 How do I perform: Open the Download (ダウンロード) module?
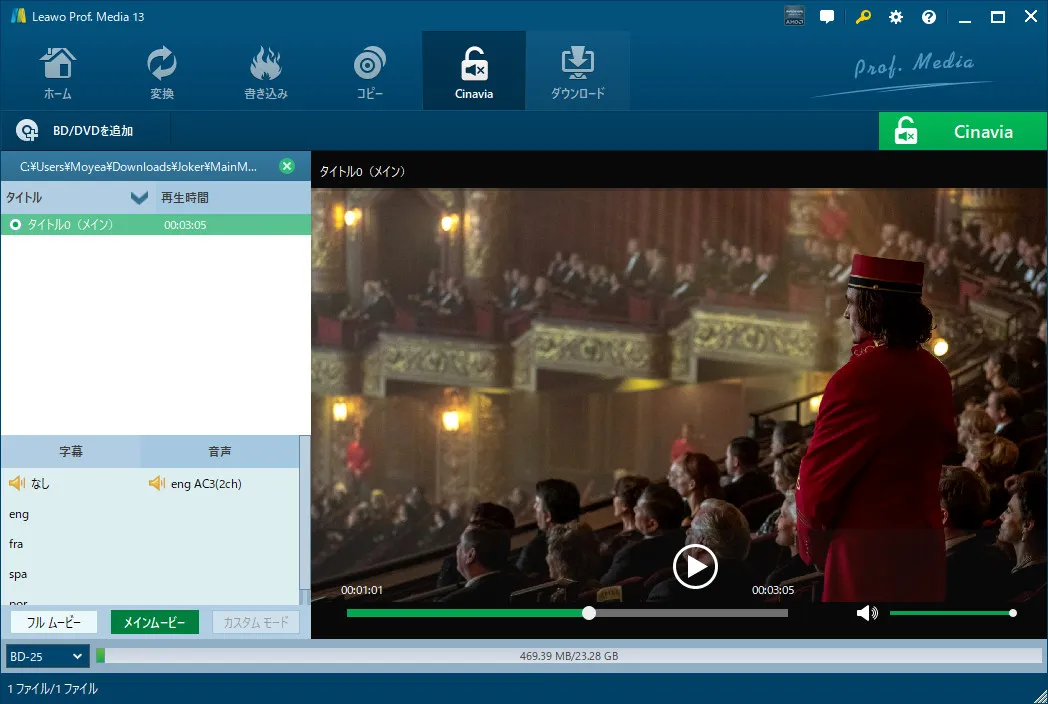[x=577, y=72]
